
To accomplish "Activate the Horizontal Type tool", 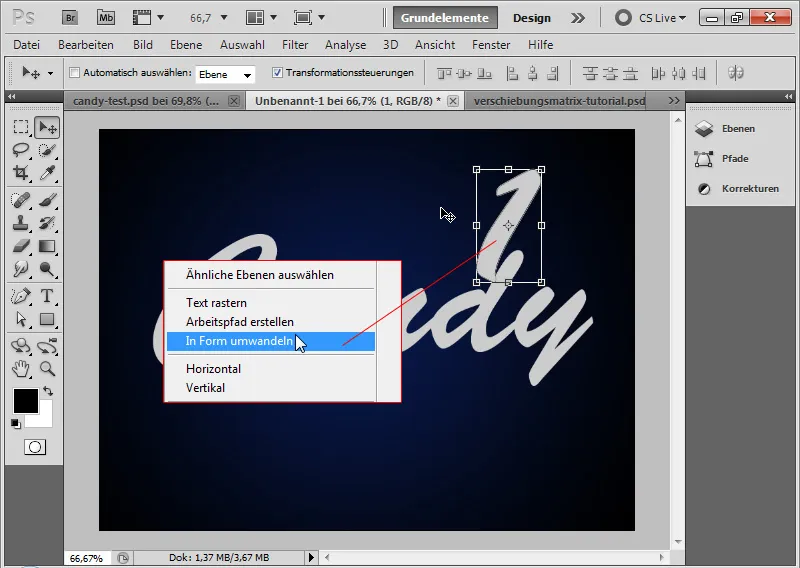I will (x=47, y=296).
